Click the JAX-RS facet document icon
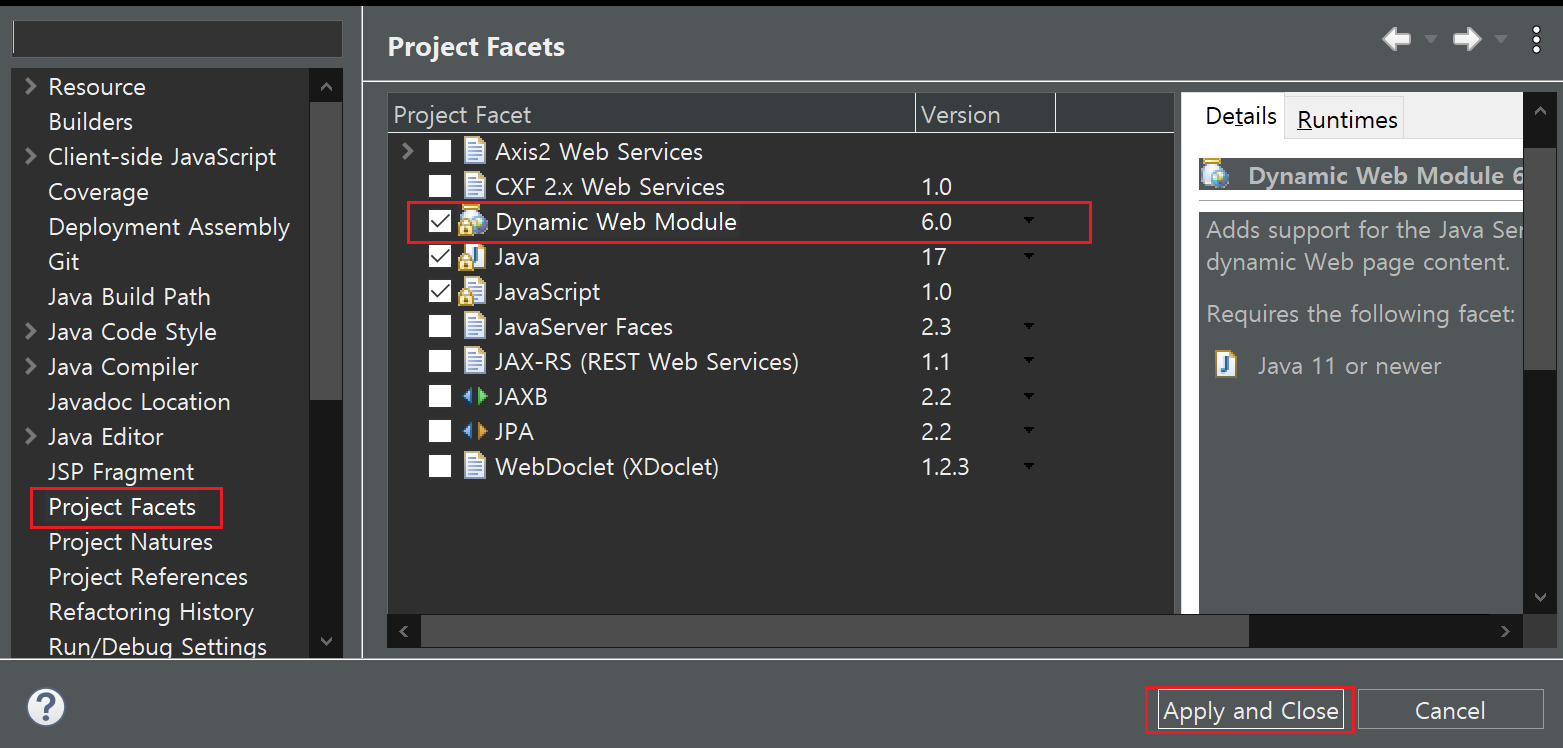Viewport: 1563px width, 748px height. (475, 362)
